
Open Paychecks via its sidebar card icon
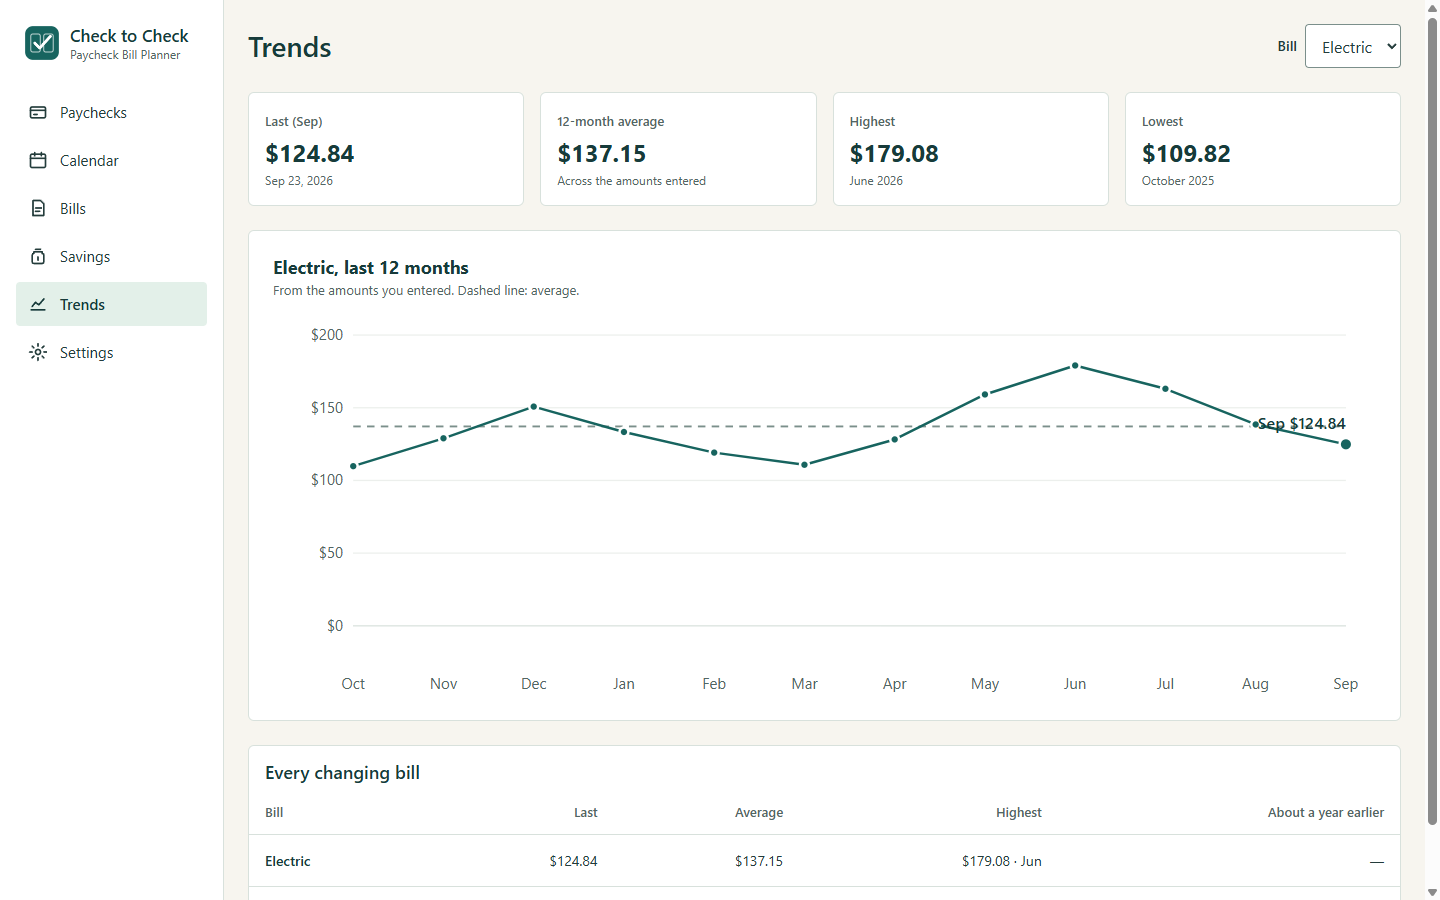coord(38,113)
